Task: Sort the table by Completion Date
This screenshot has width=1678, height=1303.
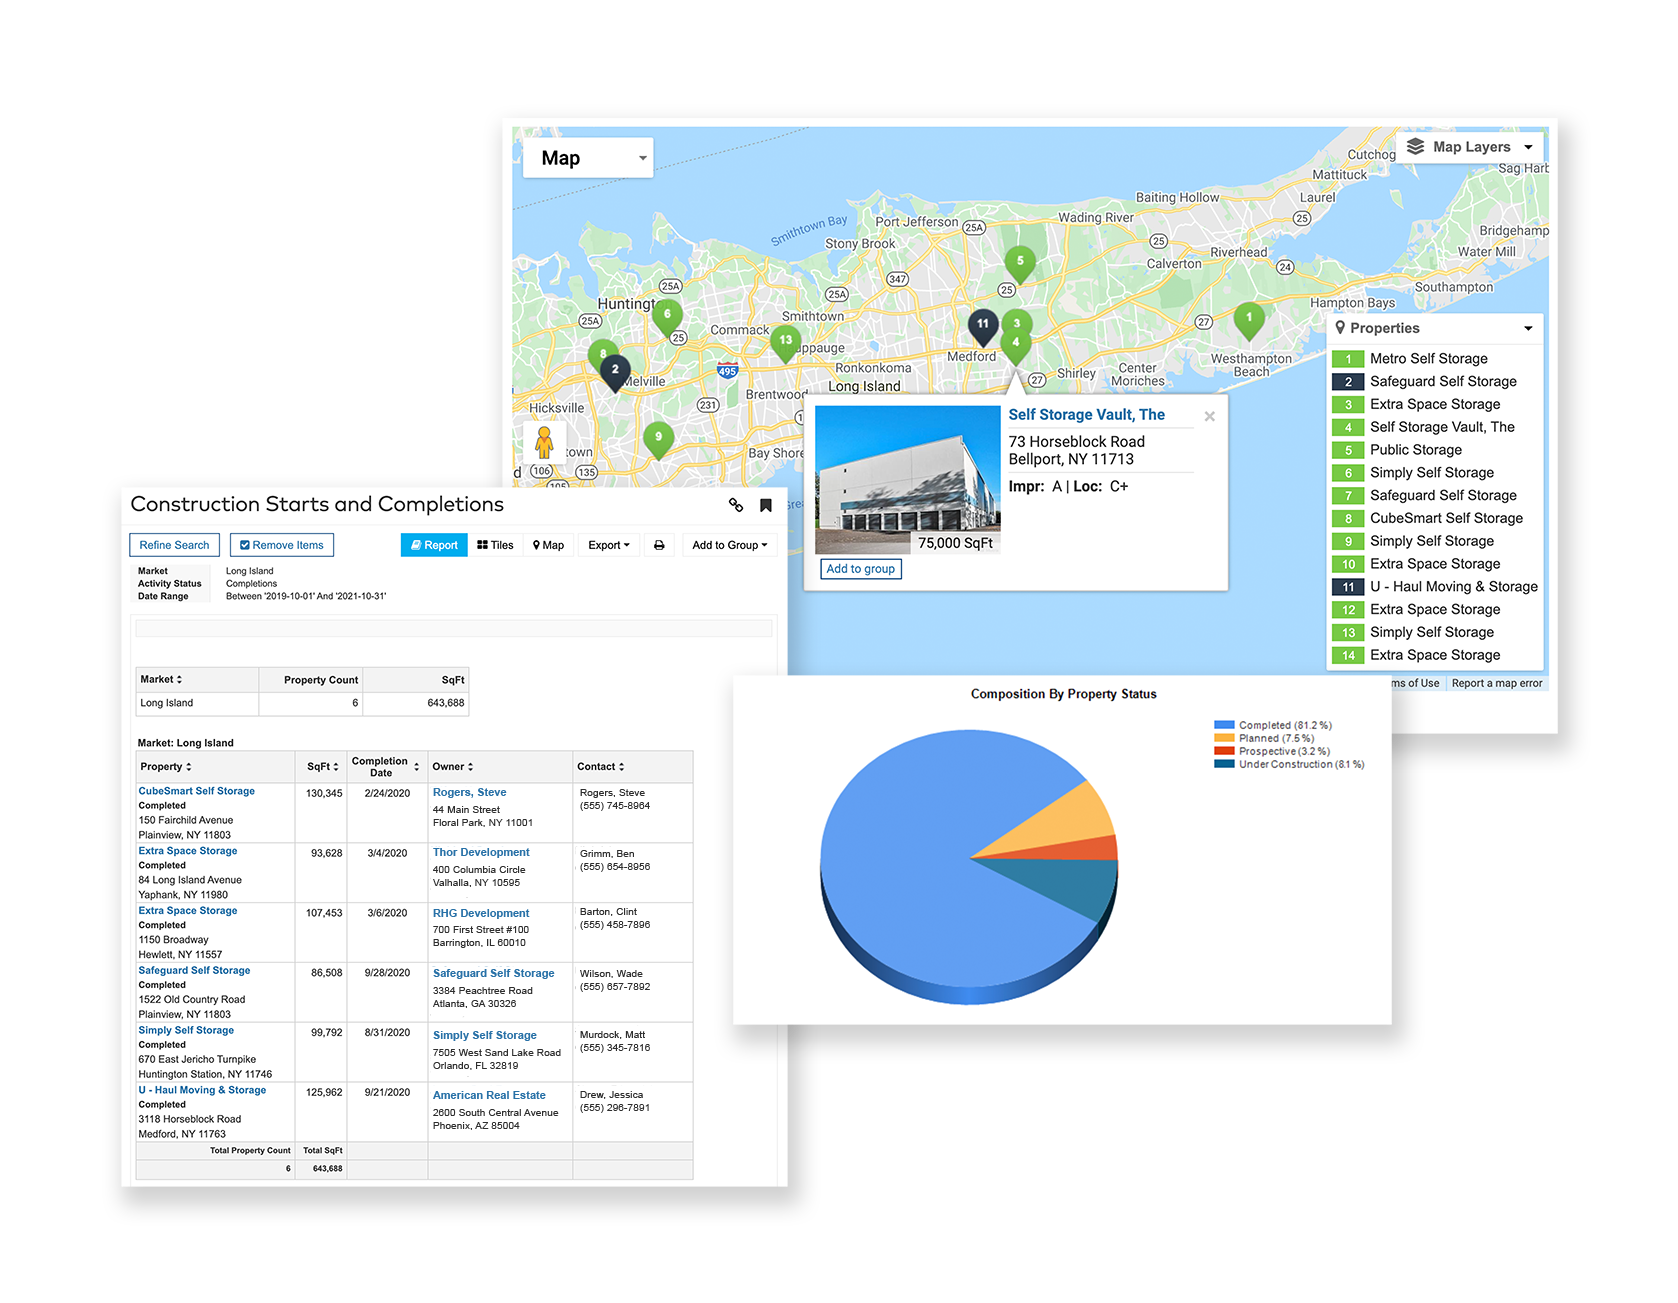Action: pos(386,767)
